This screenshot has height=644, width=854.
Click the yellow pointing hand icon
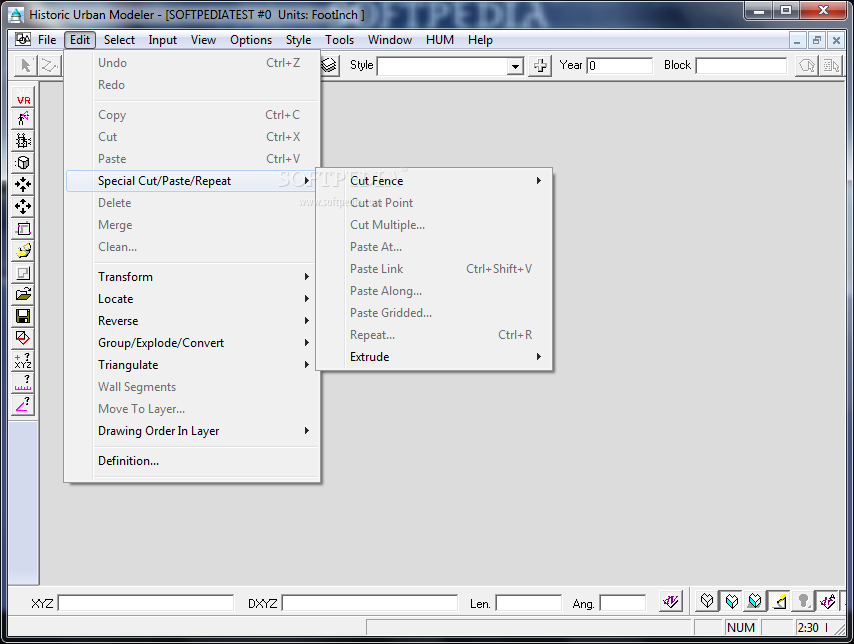pyautogui.click(x=23, y=251)
